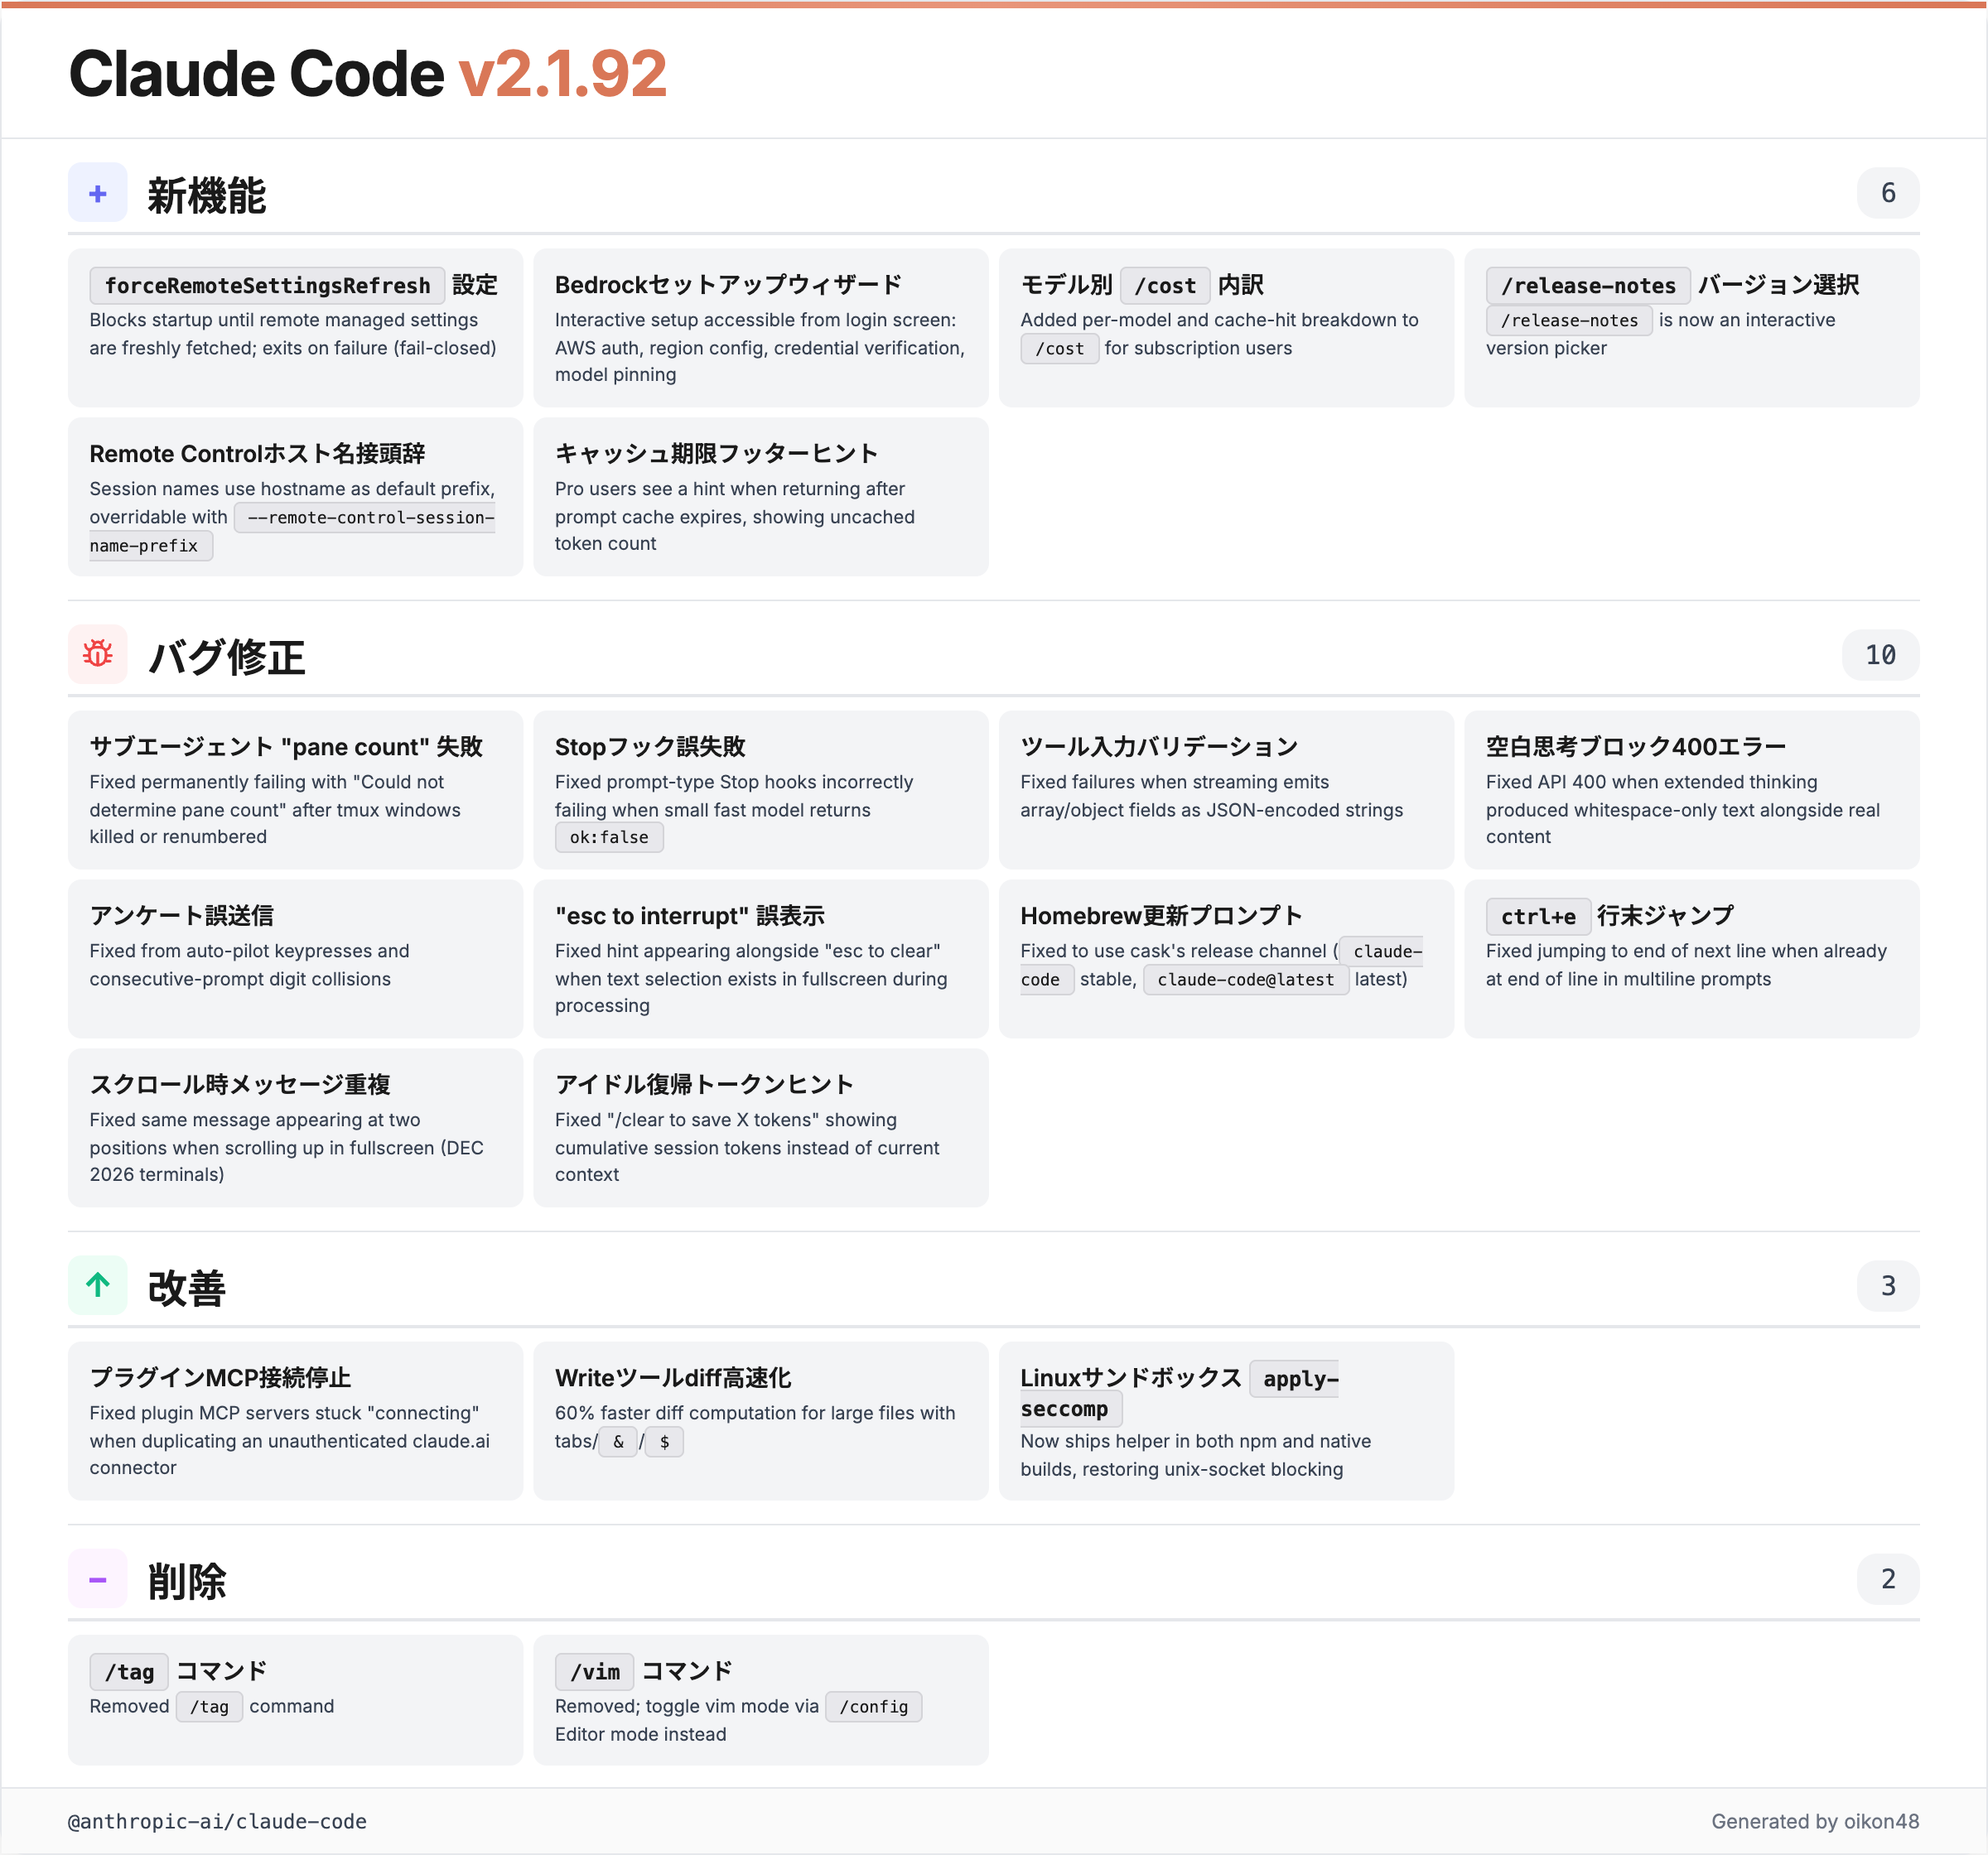Click the プラグインMCP接続停止 card title
This screenshot has width=1988, height=1855.
pos(220,1378)
